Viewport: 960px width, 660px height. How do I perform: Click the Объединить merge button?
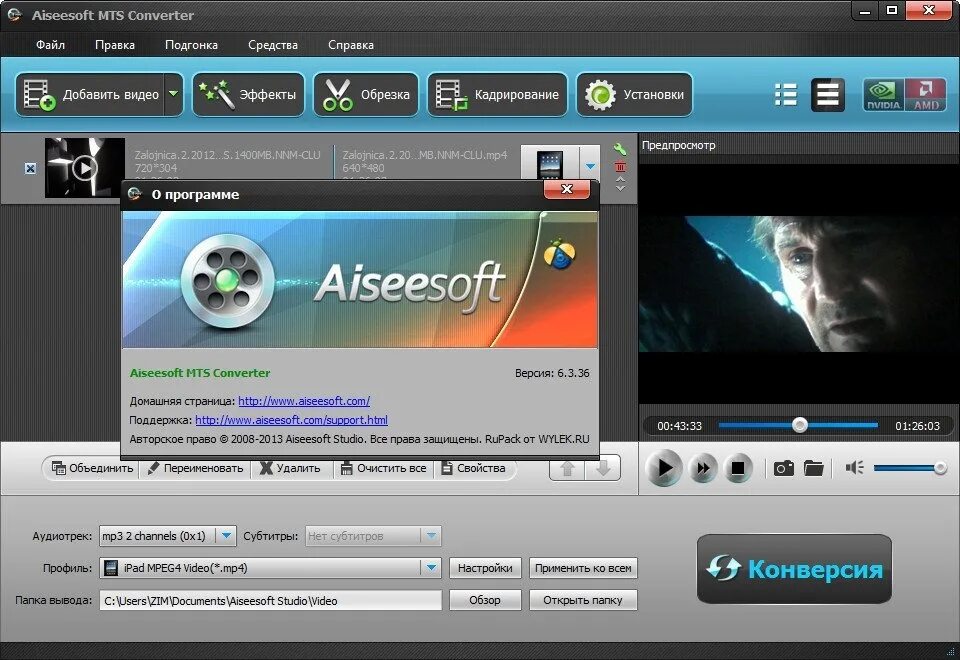coord(92,468)
